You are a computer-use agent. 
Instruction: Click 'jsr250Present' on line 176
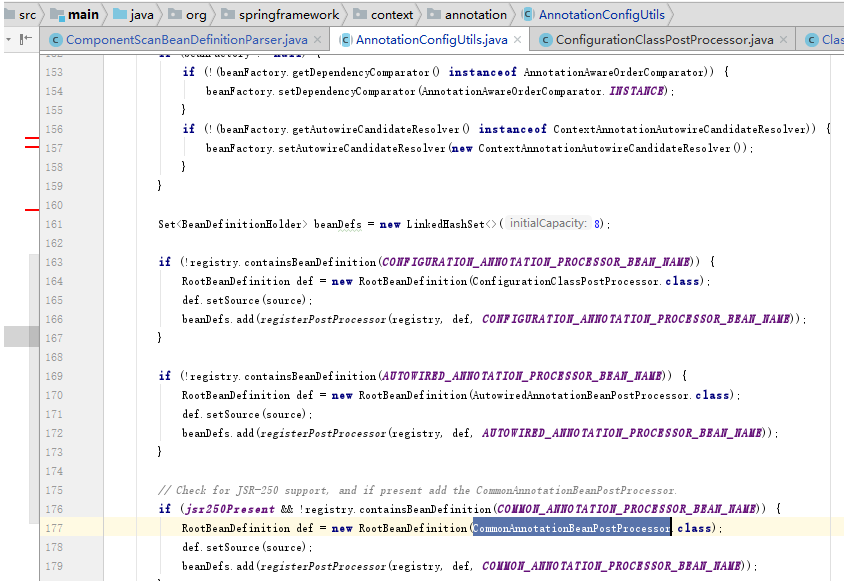tap(230, 509)
